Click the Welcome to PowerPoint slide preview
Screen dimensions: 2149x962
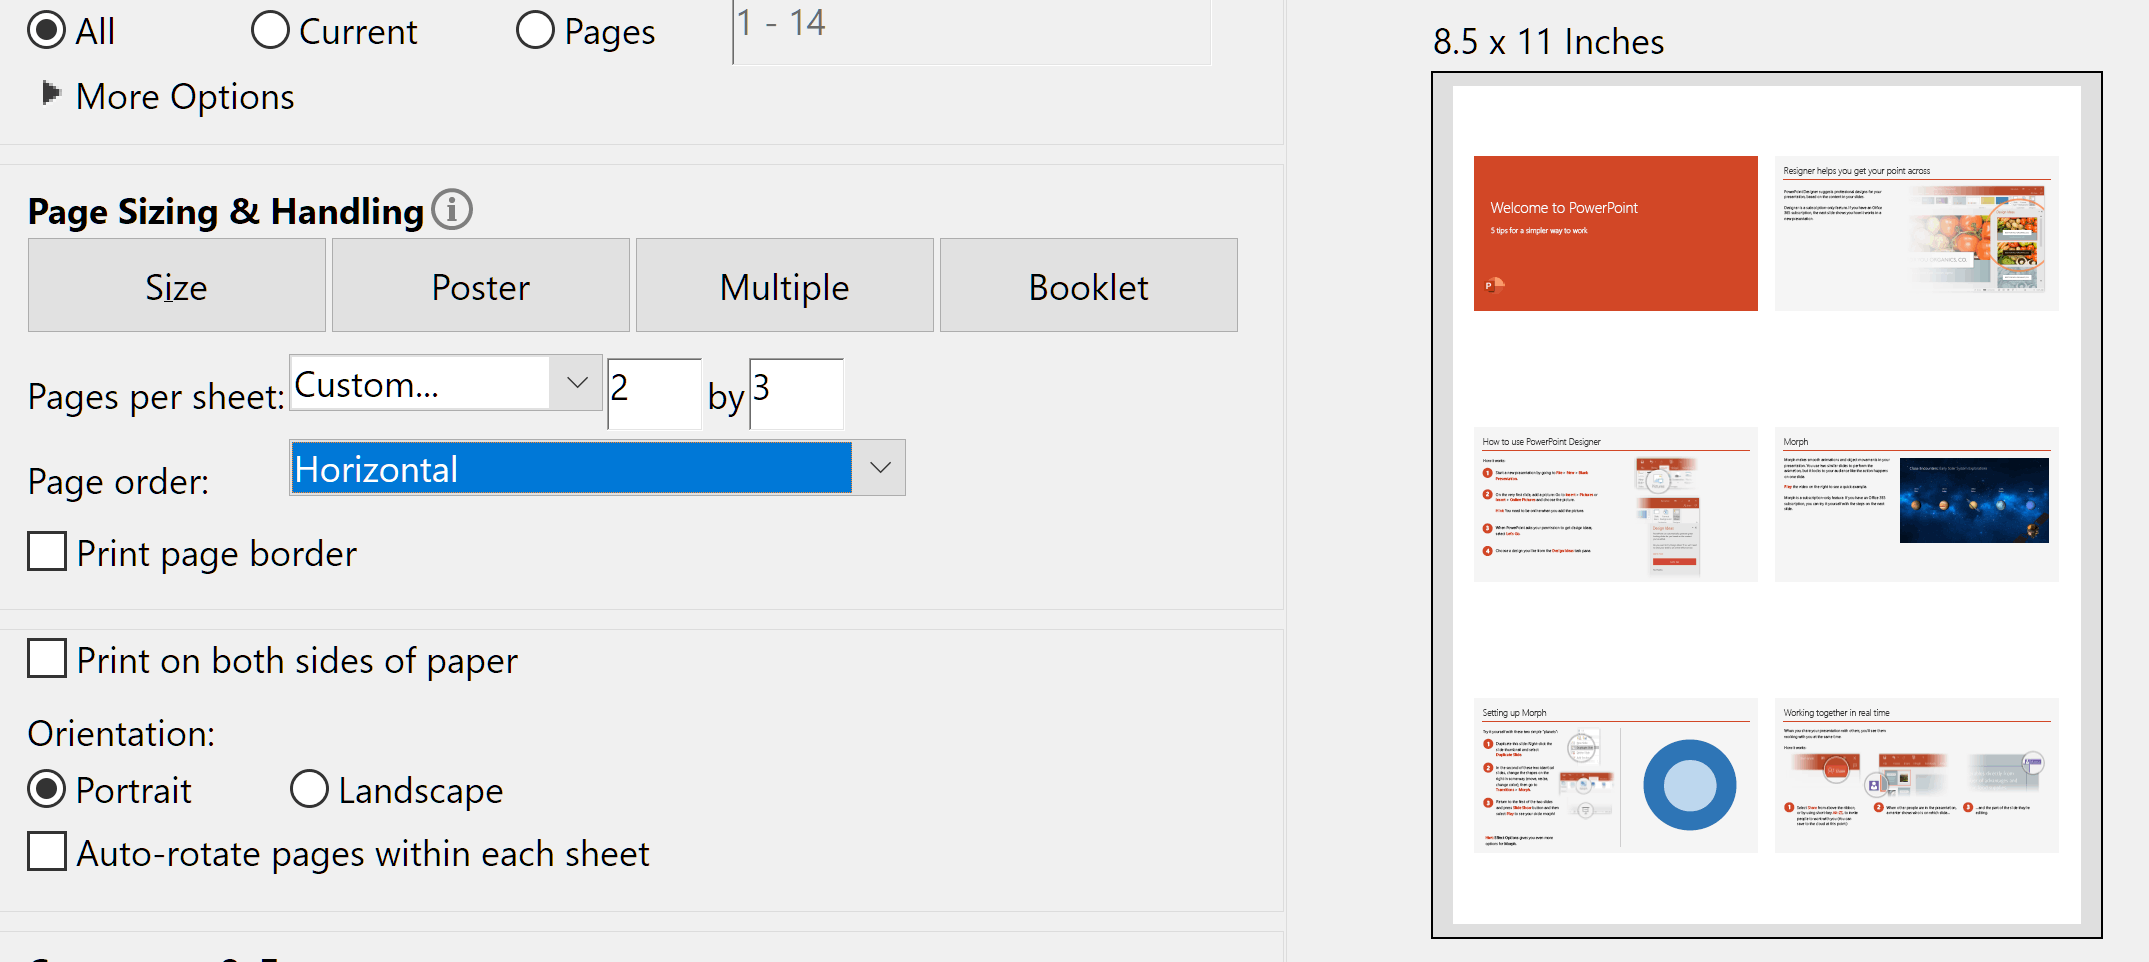1615,233
